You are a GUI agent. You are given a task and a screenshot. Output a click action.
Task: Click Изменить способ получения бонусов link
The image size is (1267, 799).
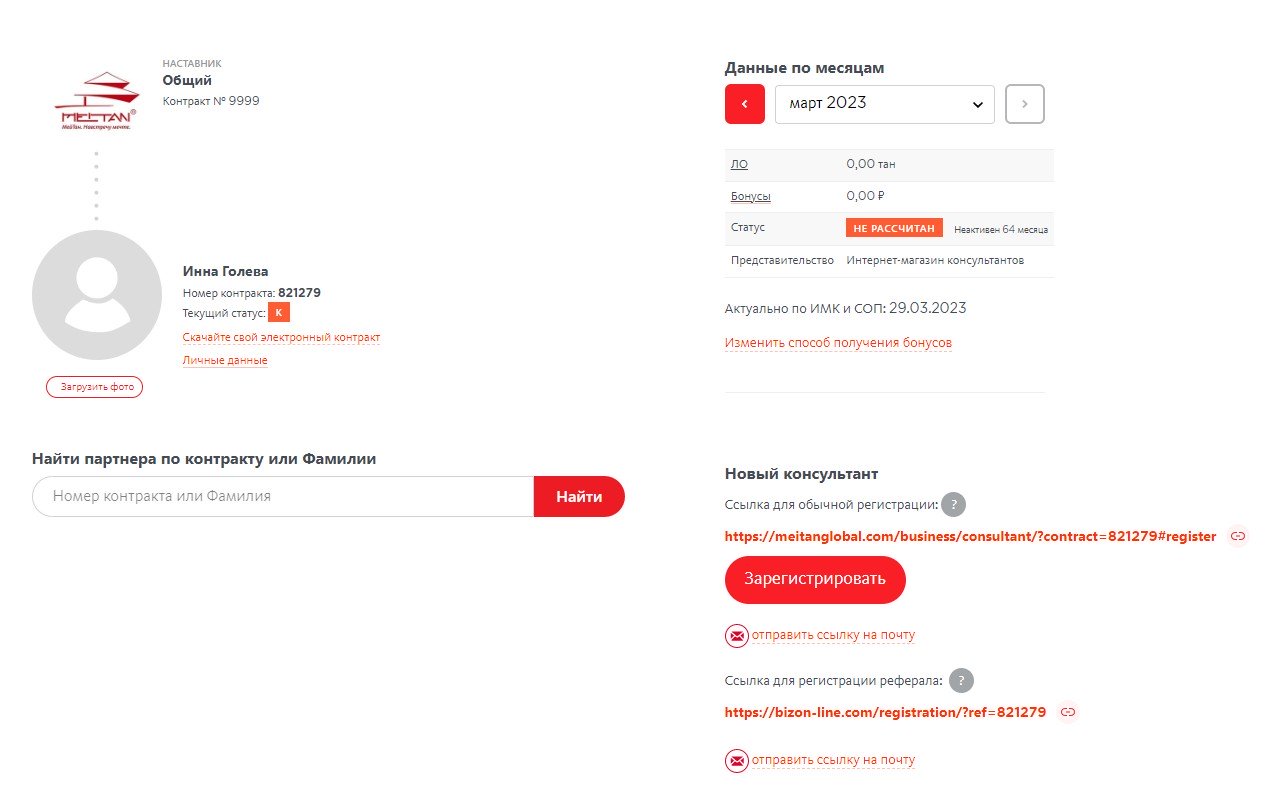(838, 343)
